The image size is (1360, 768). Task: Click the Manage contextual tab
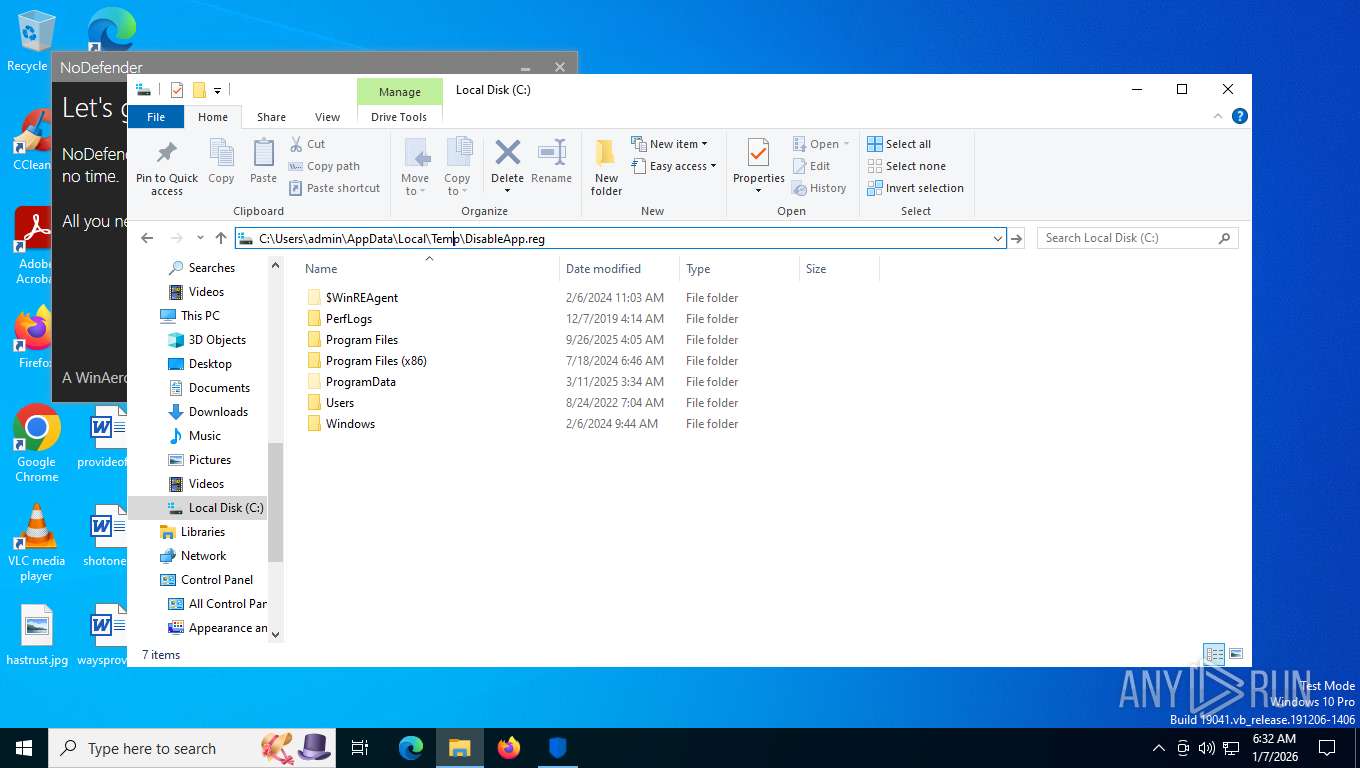(400, 92)
